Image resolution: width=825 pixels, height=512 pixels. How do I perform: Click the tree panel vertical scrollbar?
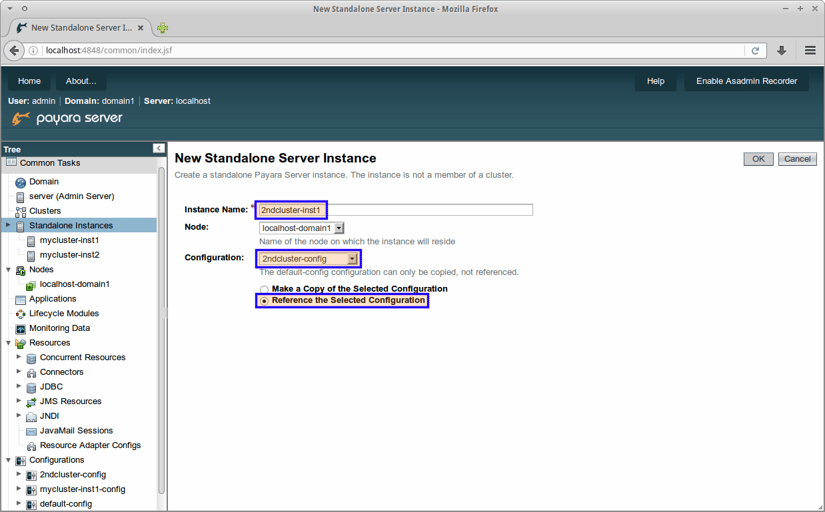point(161,332)
